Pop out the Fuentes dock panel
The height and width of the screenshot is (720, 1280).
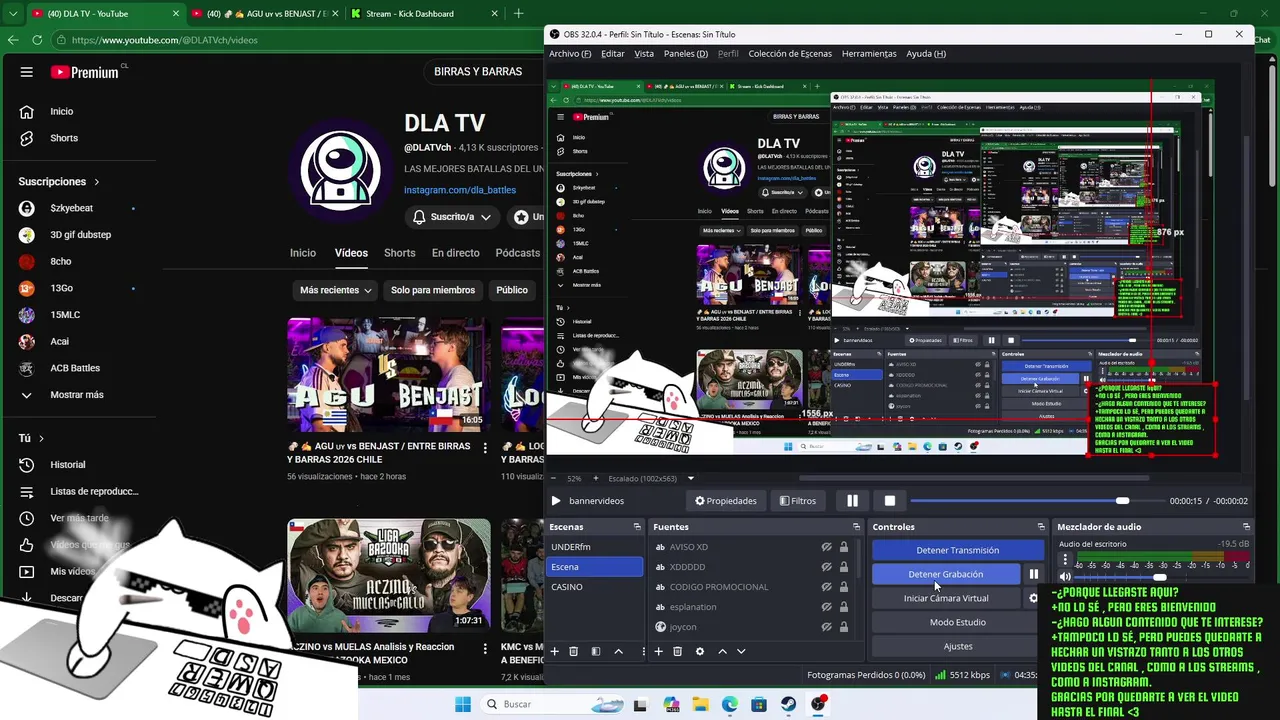pos(856,527)
